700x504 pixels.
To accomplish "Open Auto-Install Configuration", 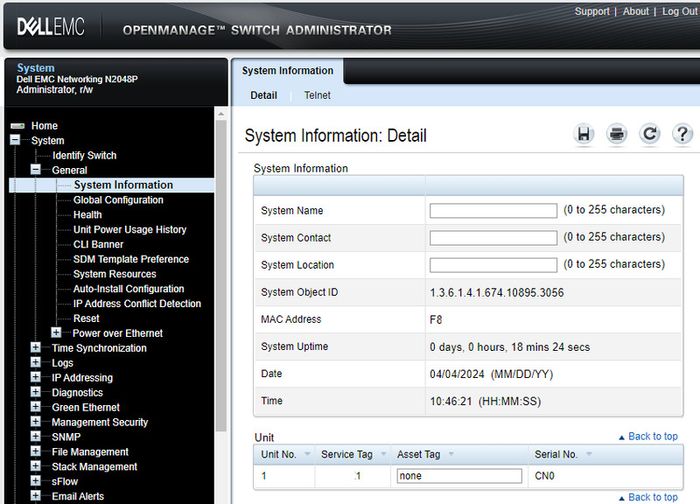I will 129,289.
